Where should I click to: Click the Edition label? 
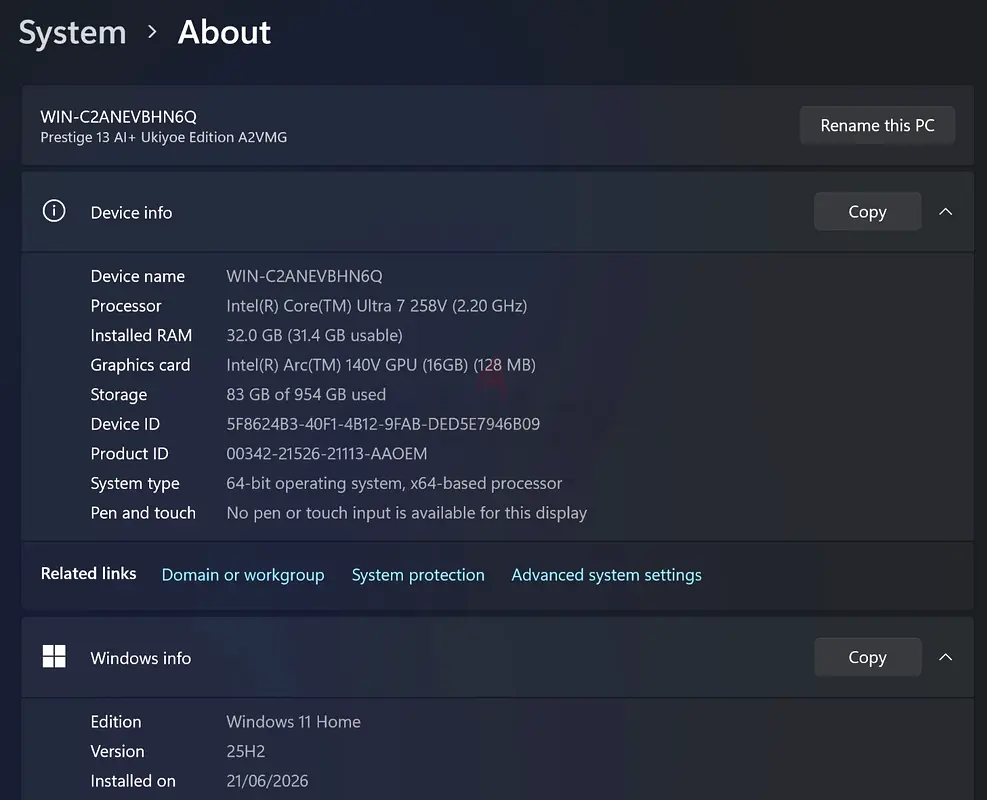116,722
